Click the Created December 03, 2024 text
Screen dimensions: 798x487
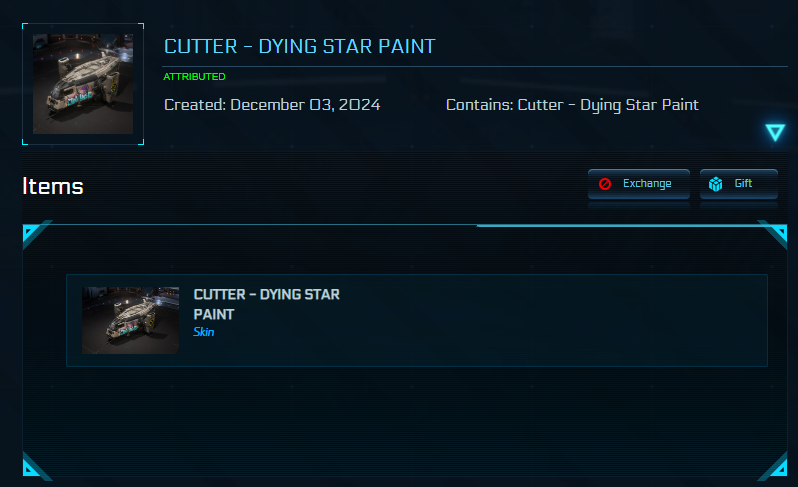(272, 105)
